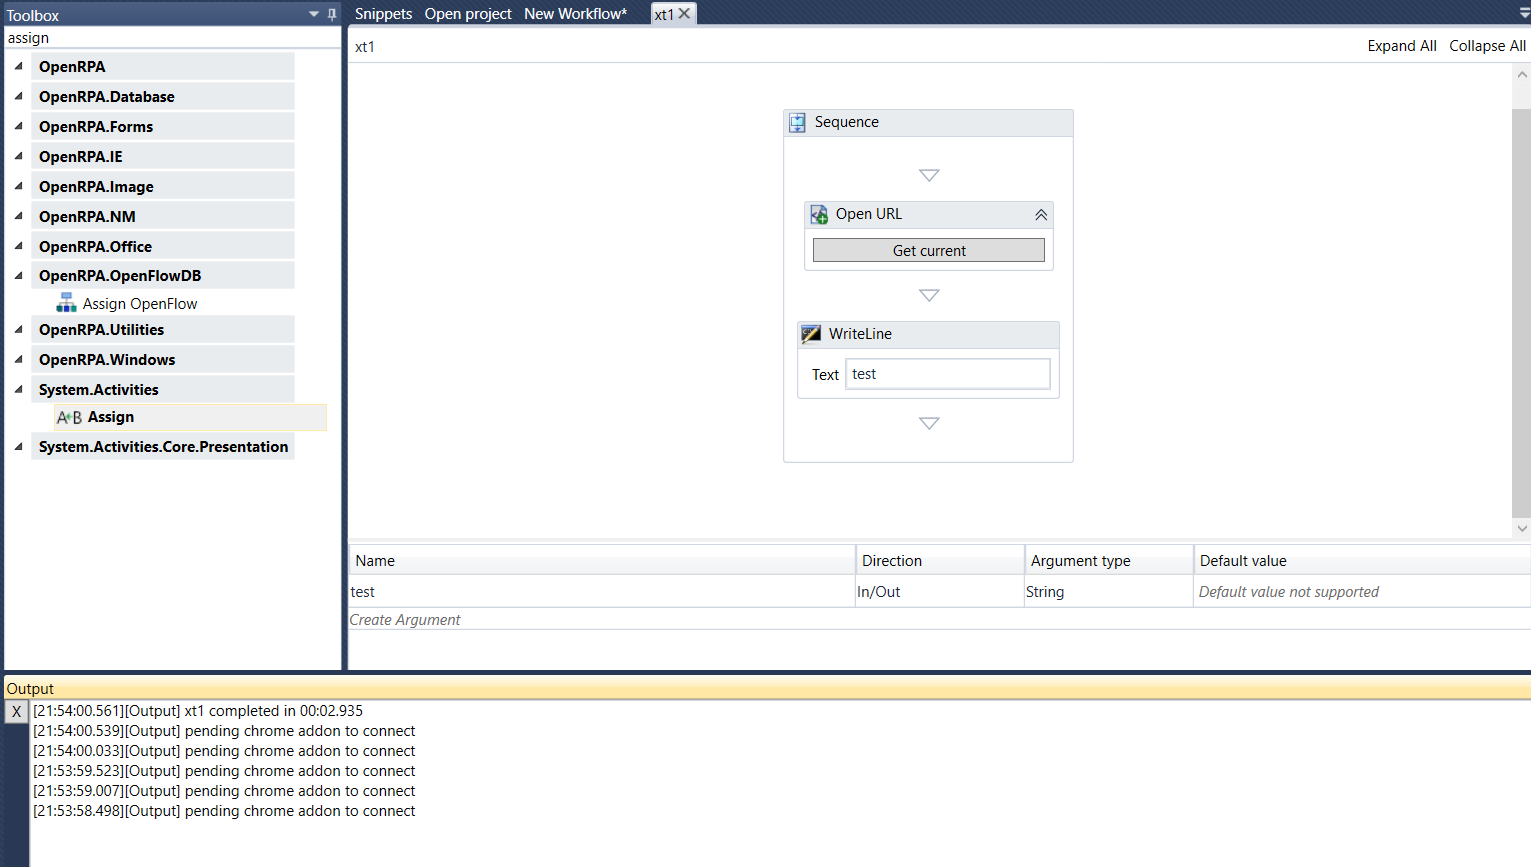Click the Open URL activity icon
Image resolution: width=1531 pixels, height=867 pixels.
point(819,215)
